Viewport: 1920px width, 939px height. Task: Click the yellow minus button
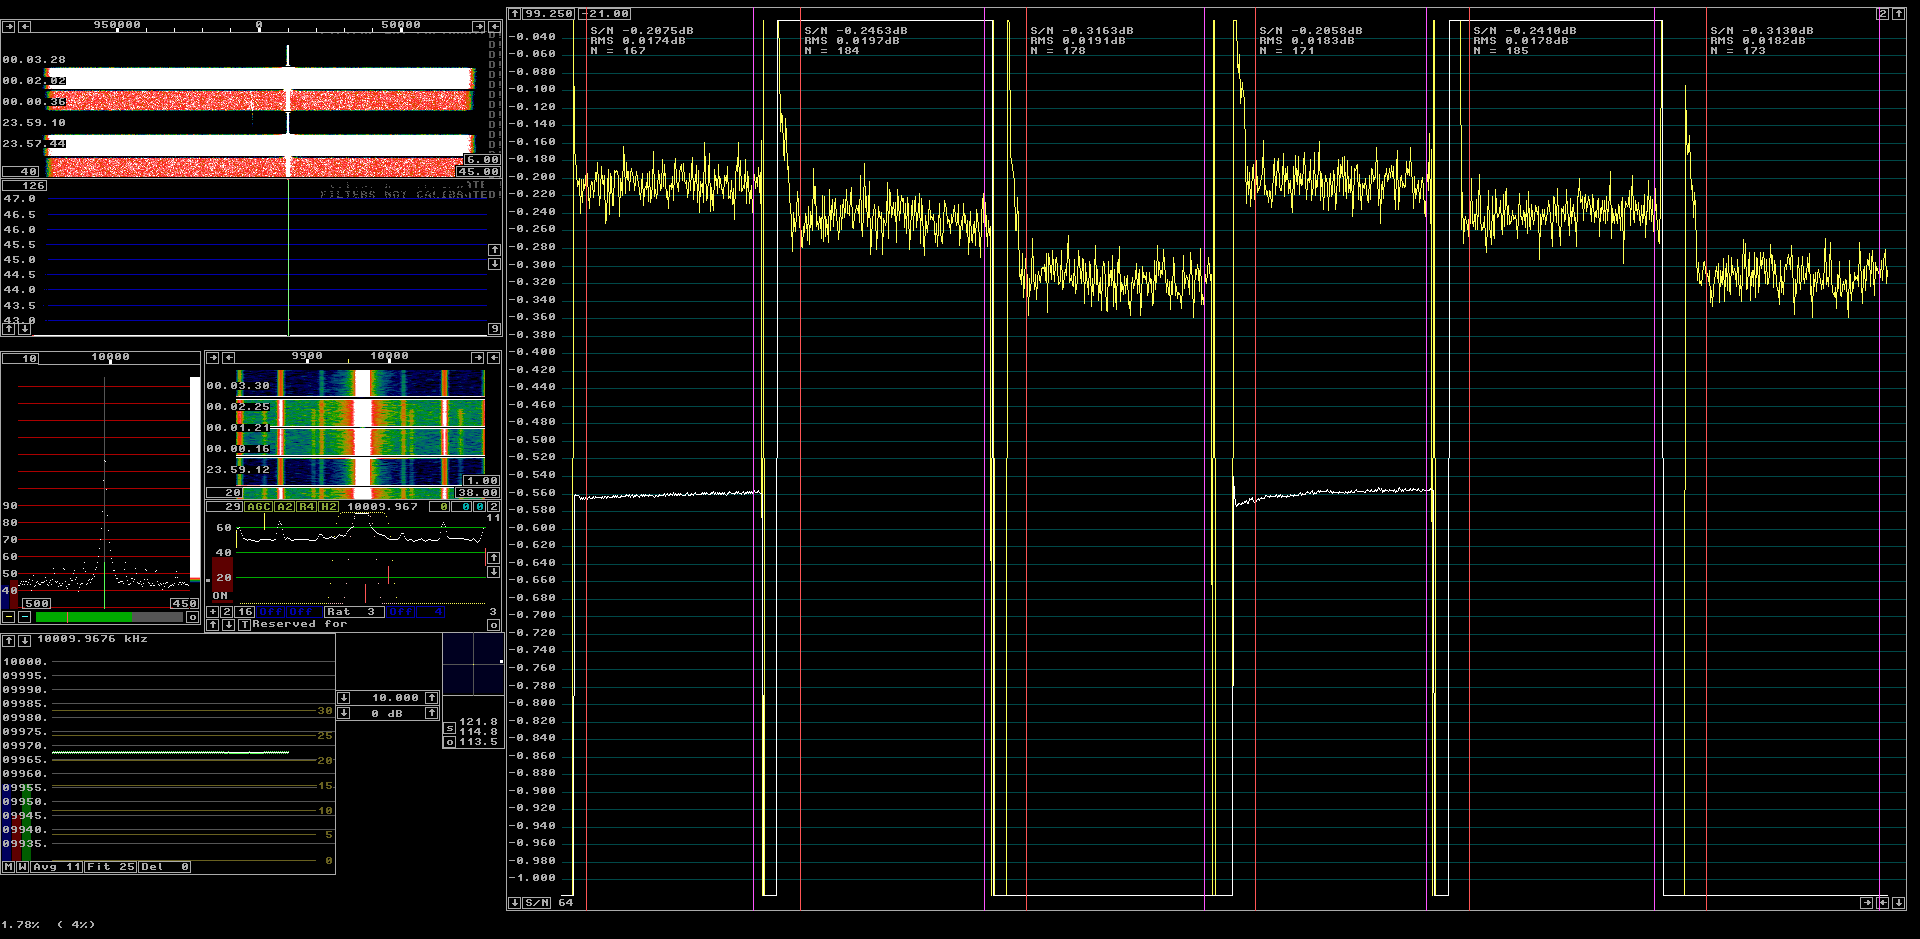click(8, 617)
